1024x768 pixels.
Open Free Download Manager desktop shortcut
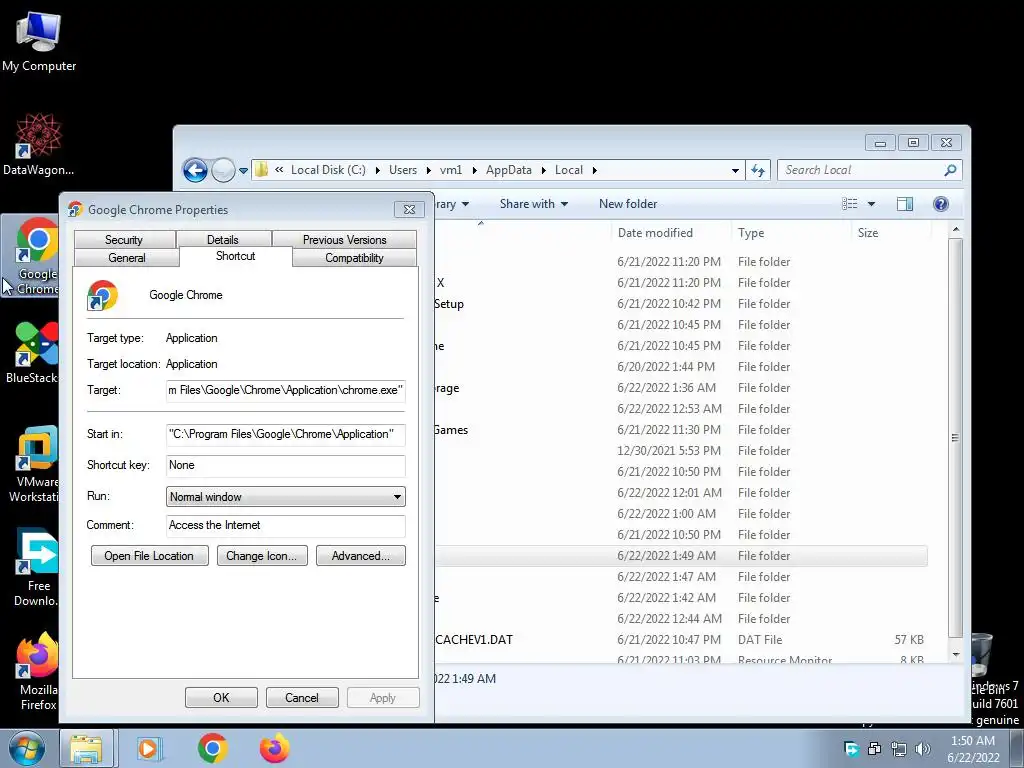[36, 567]
